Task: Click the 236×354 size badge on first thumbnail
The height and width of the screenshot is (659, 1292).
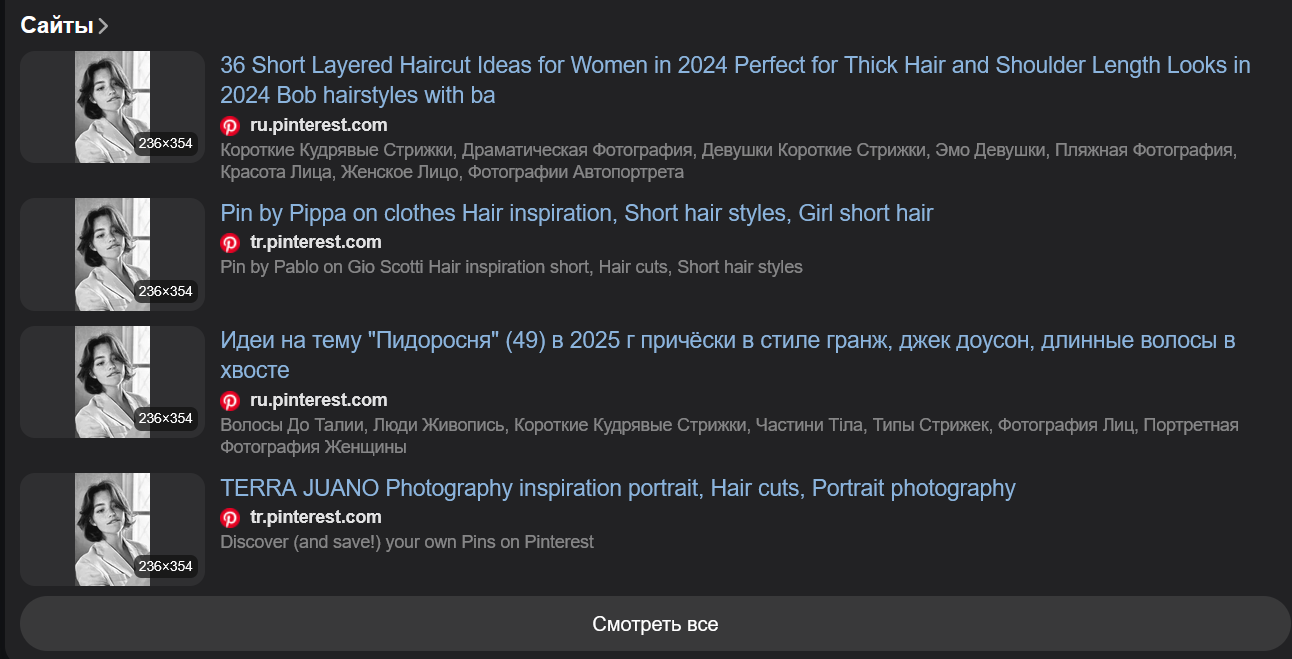Action: coord(165,144)
